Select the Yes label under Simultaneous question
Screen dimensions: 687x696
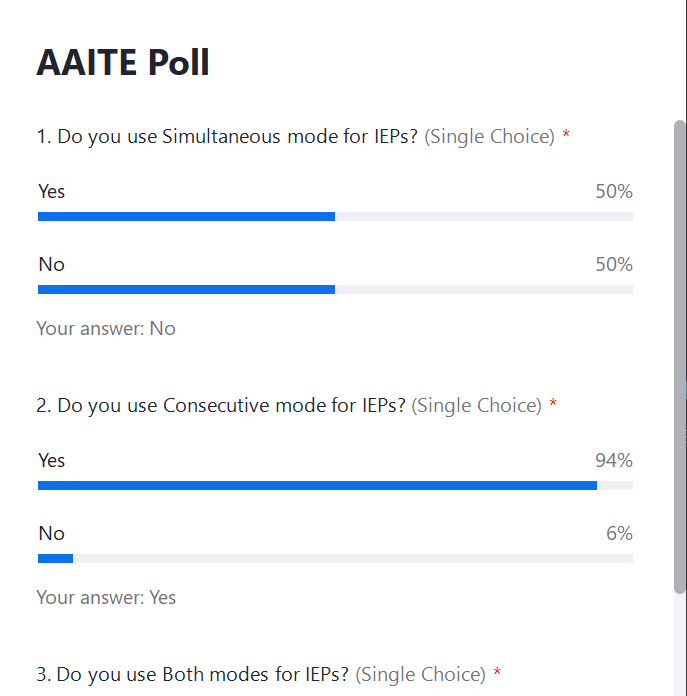(x=52, y=191)
